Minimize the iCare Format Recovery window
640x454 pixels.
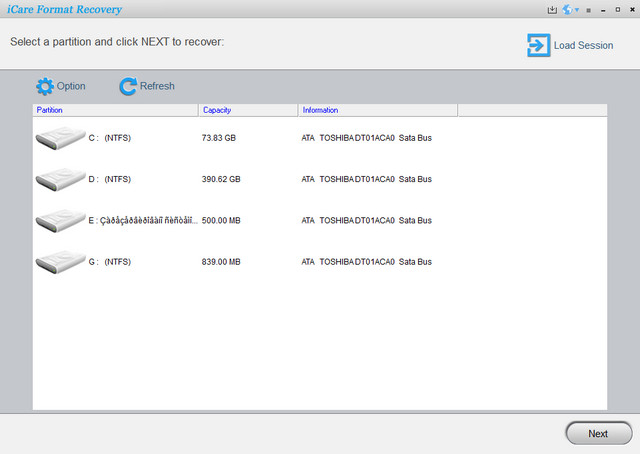[x=602, y=10]
